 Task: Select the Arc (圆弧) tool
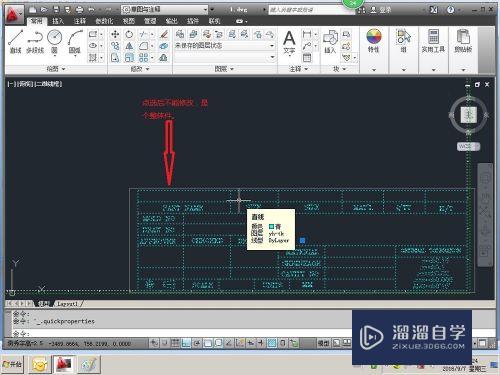[75, 41]
